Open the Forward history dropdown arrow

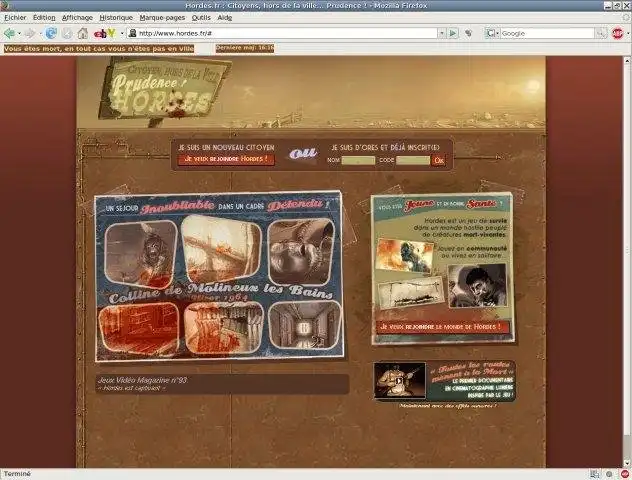[x=40, y=34]
